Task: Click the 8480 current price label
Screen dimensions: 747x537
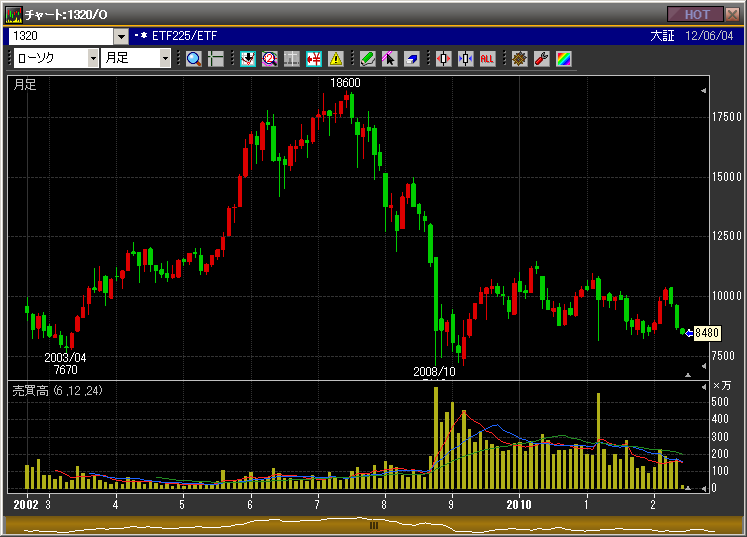Action: pyautogui.click(x=707, y=333)
